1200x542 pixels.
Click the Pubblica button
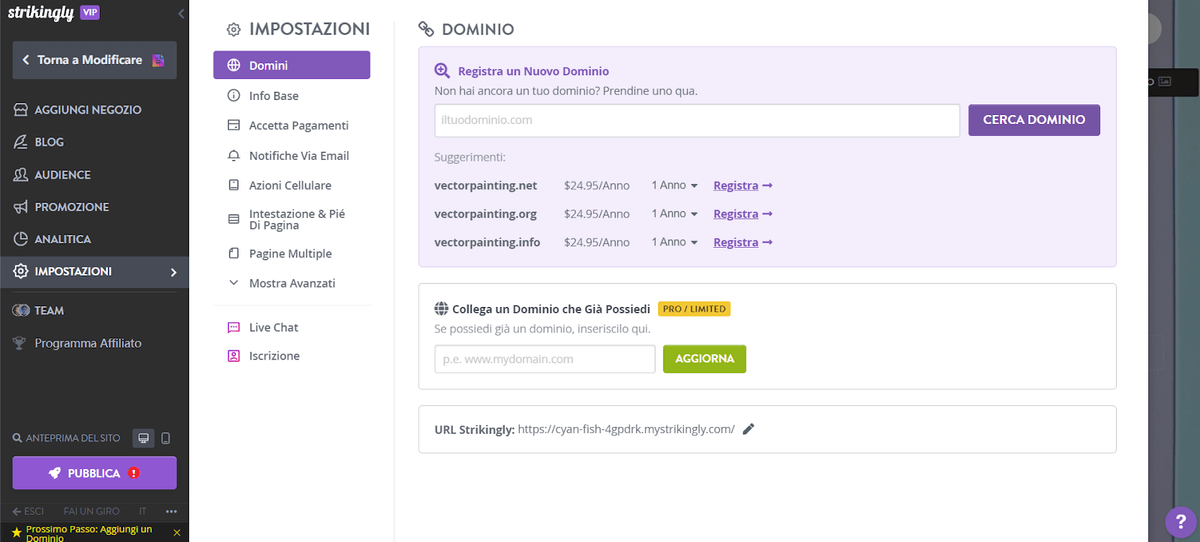coord(94,473)
